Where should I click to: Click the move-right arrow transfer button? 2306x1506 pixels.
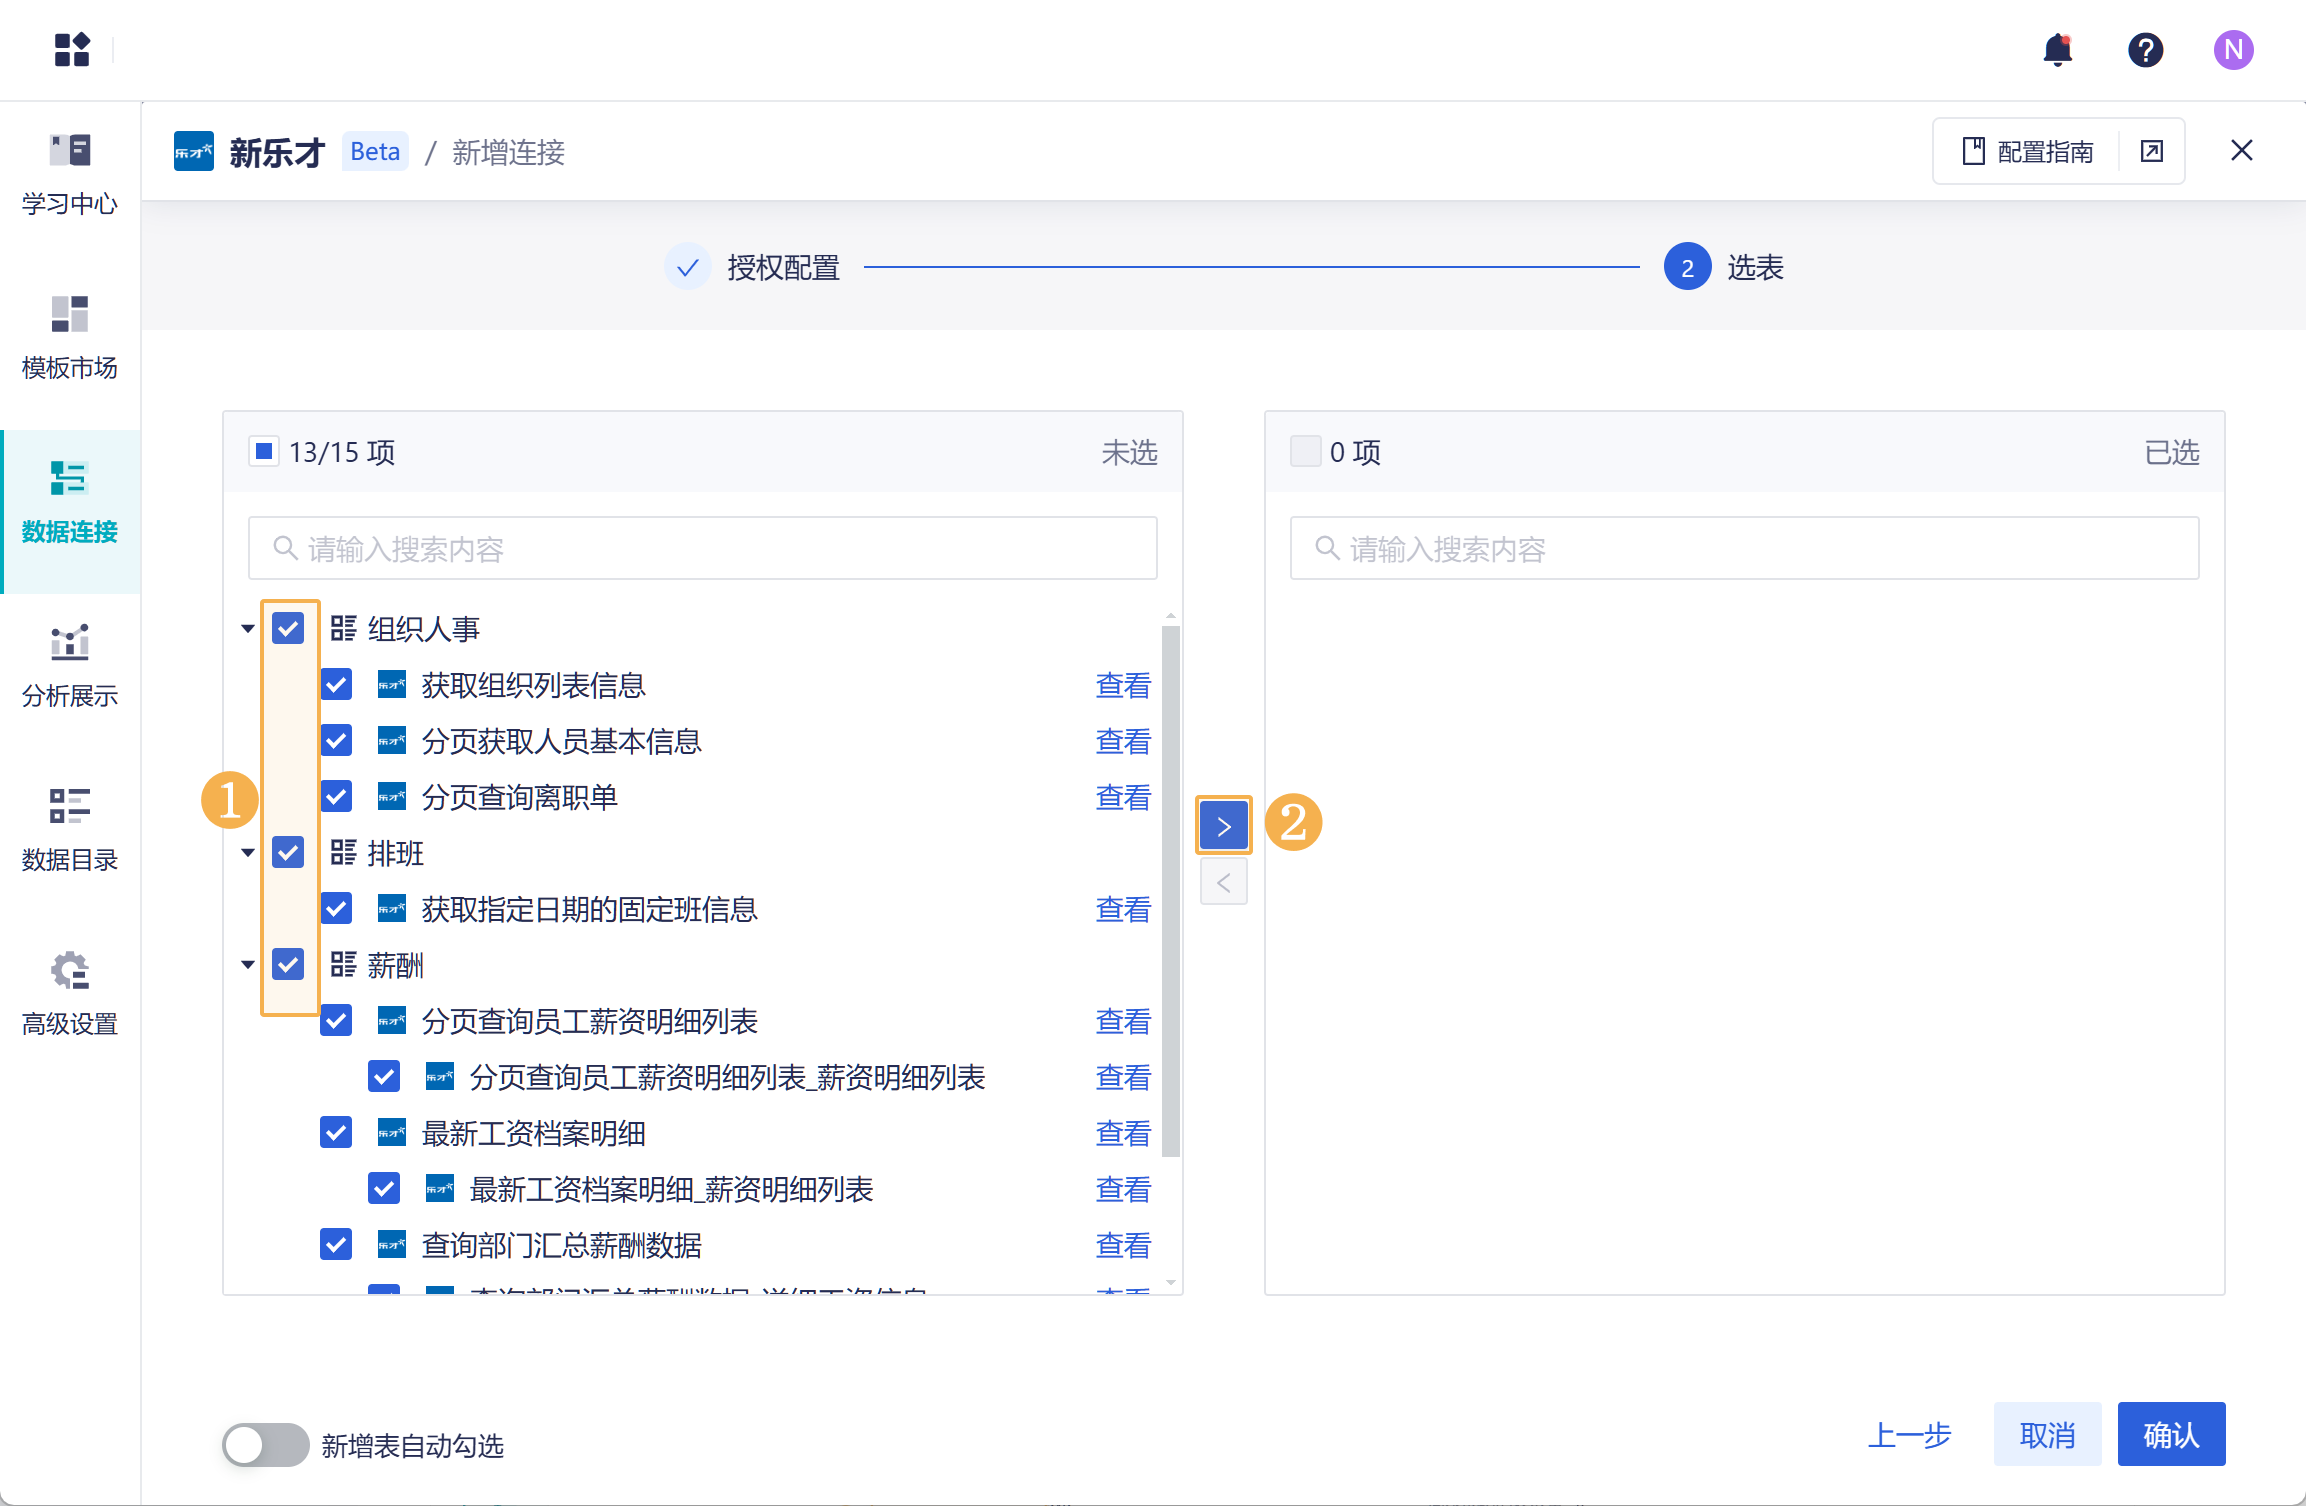coord(1223,826)
